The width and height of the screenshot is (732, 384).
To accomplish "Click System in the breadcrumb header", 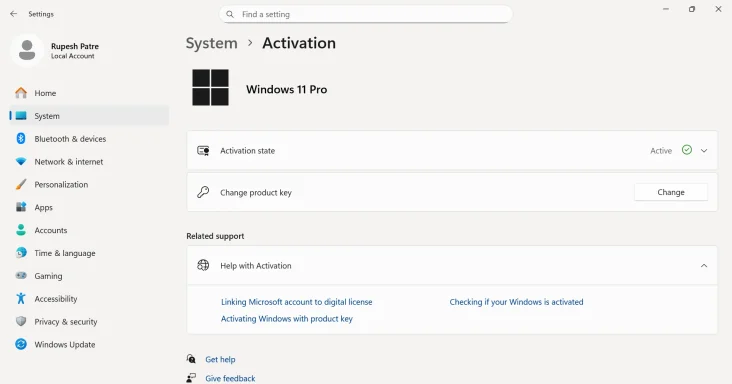I will (211, 43).
